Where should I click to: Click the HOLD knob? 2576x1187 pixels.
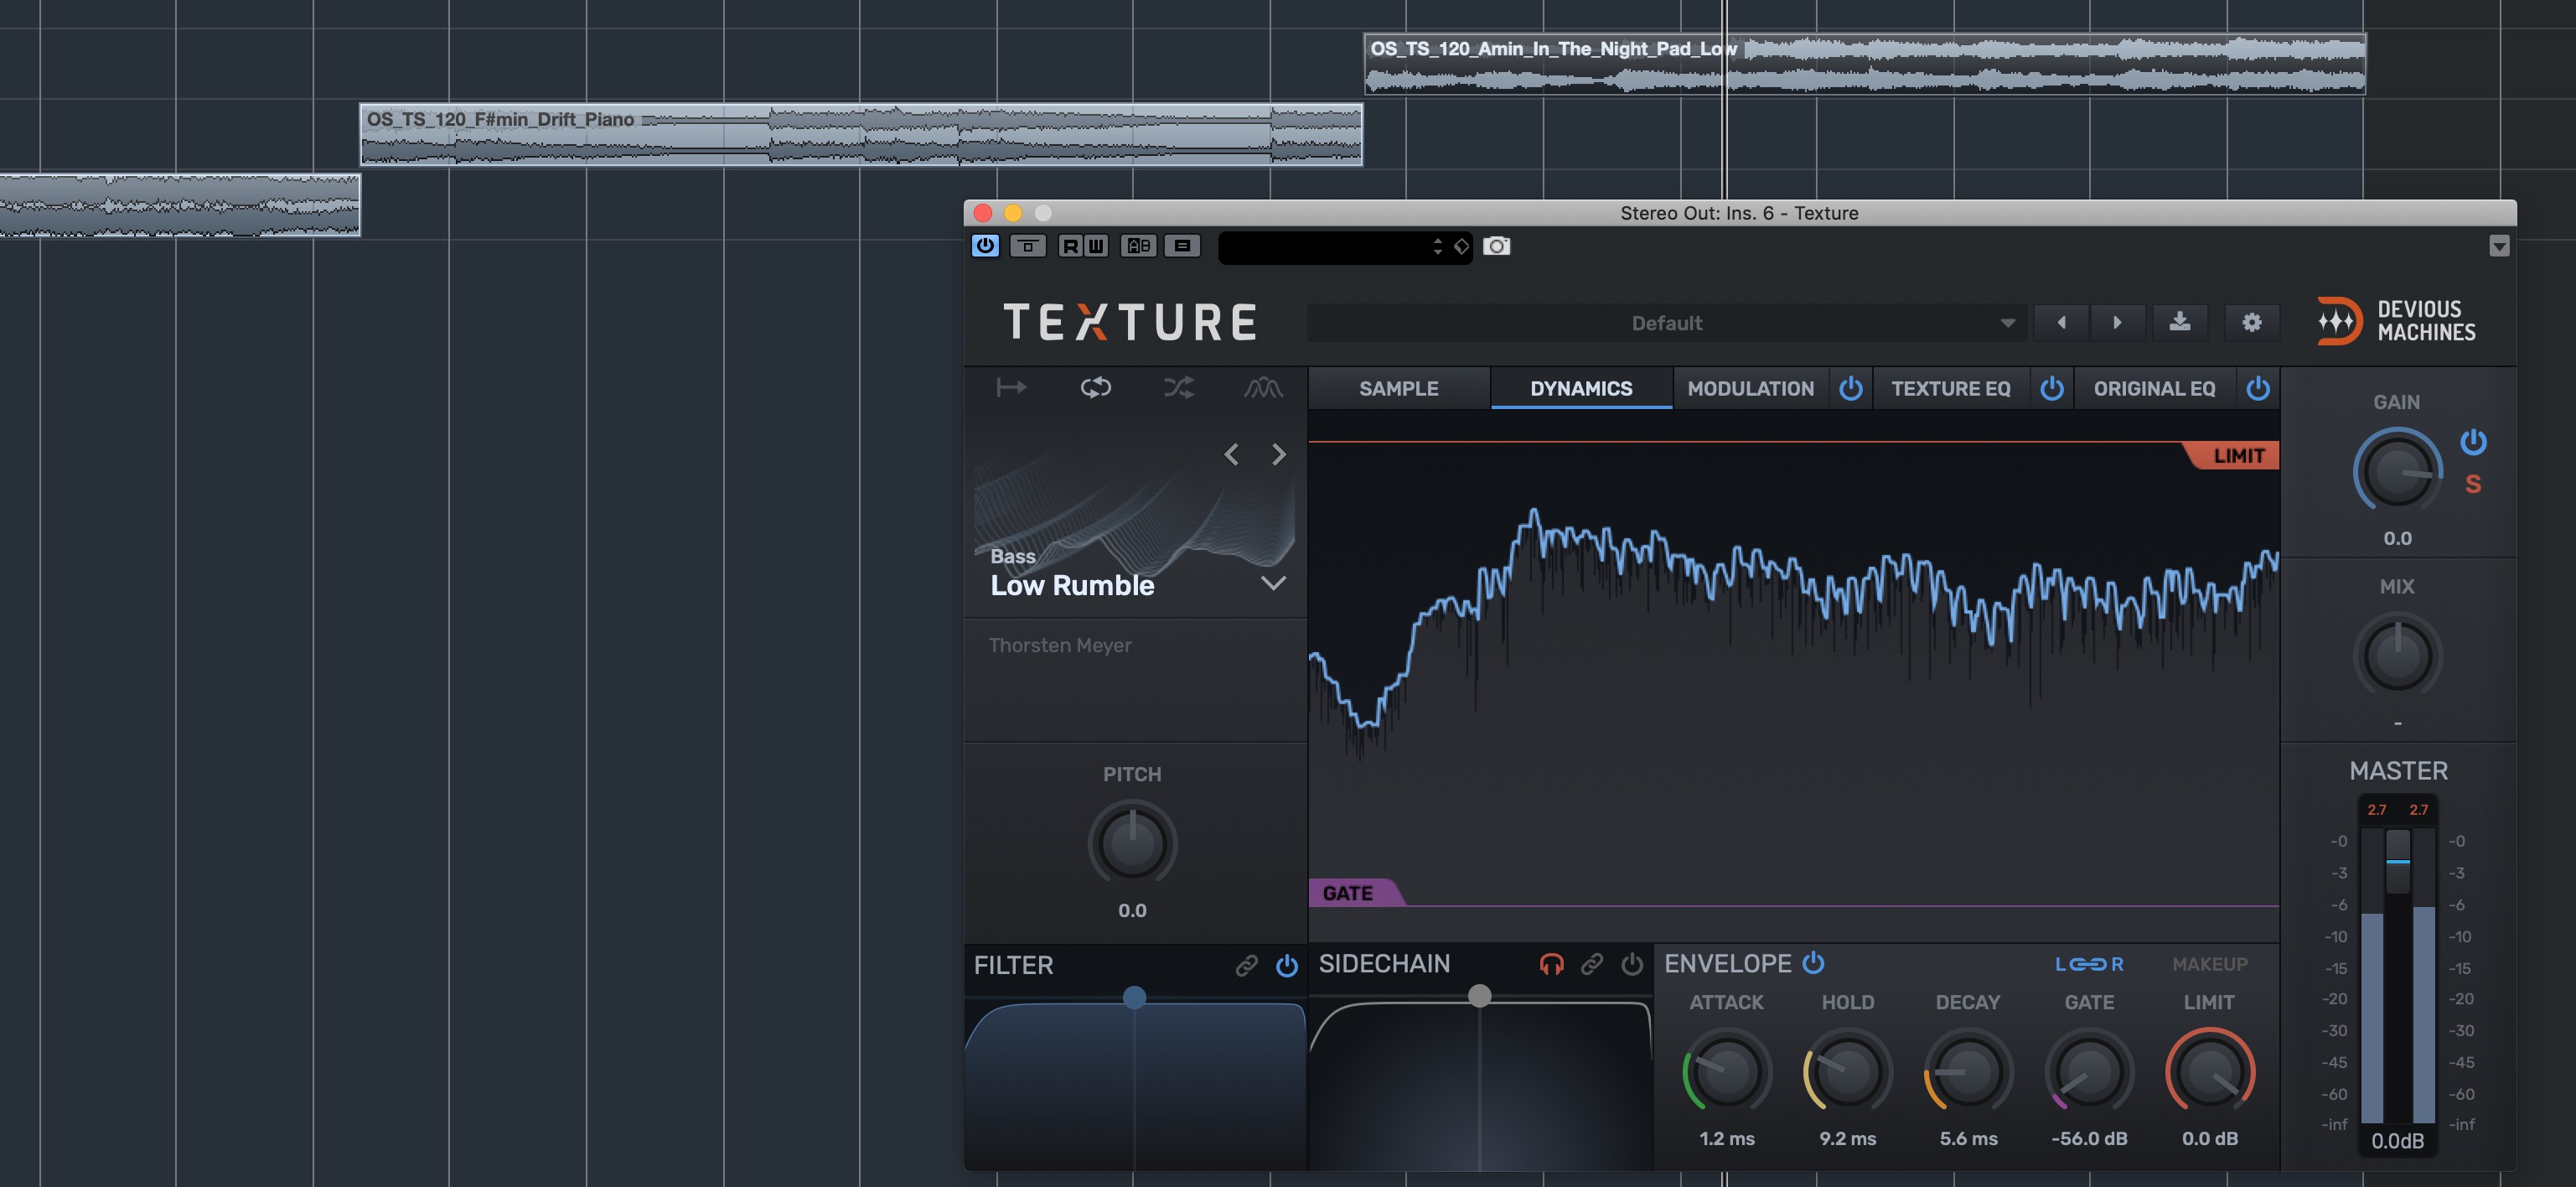[x=1847, y=1071]
